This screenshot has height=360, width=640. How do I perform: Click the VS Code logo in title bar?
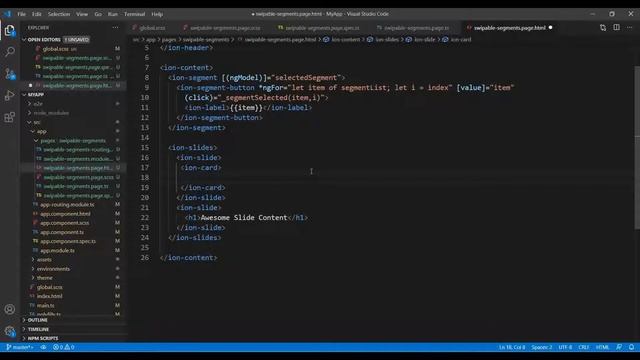7,14
